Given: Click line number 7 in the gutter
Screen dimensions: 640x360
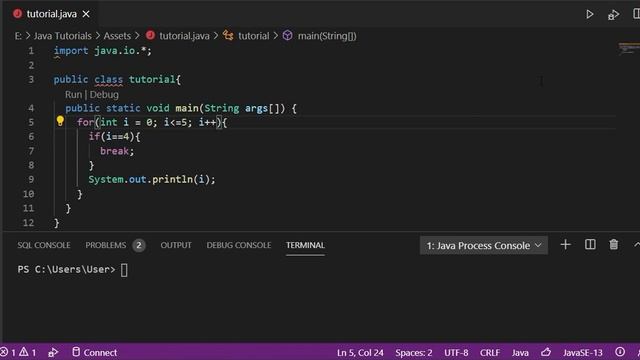Looking at the screenshot, I should [x=31, y=151].
